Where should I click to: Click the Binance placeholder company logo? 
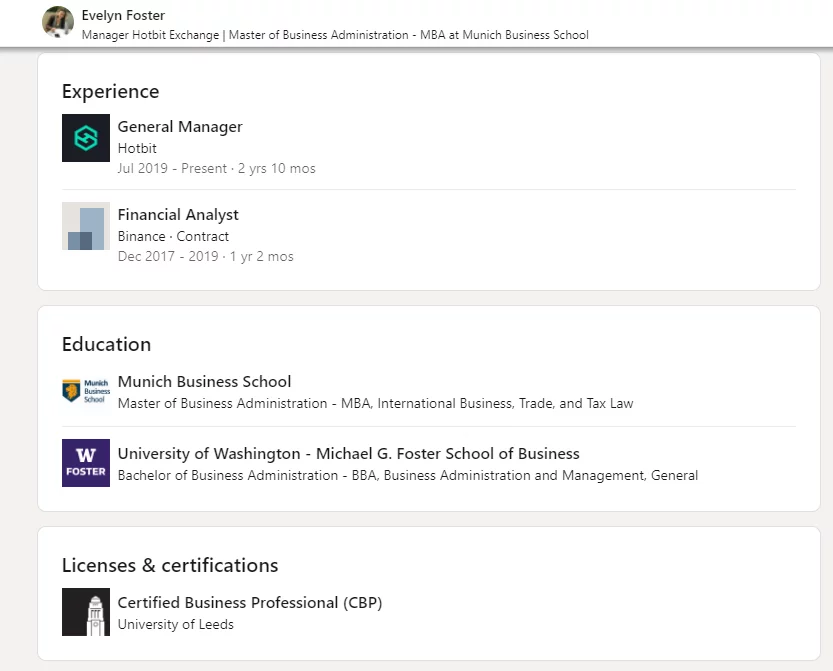[x=86, y=226]
